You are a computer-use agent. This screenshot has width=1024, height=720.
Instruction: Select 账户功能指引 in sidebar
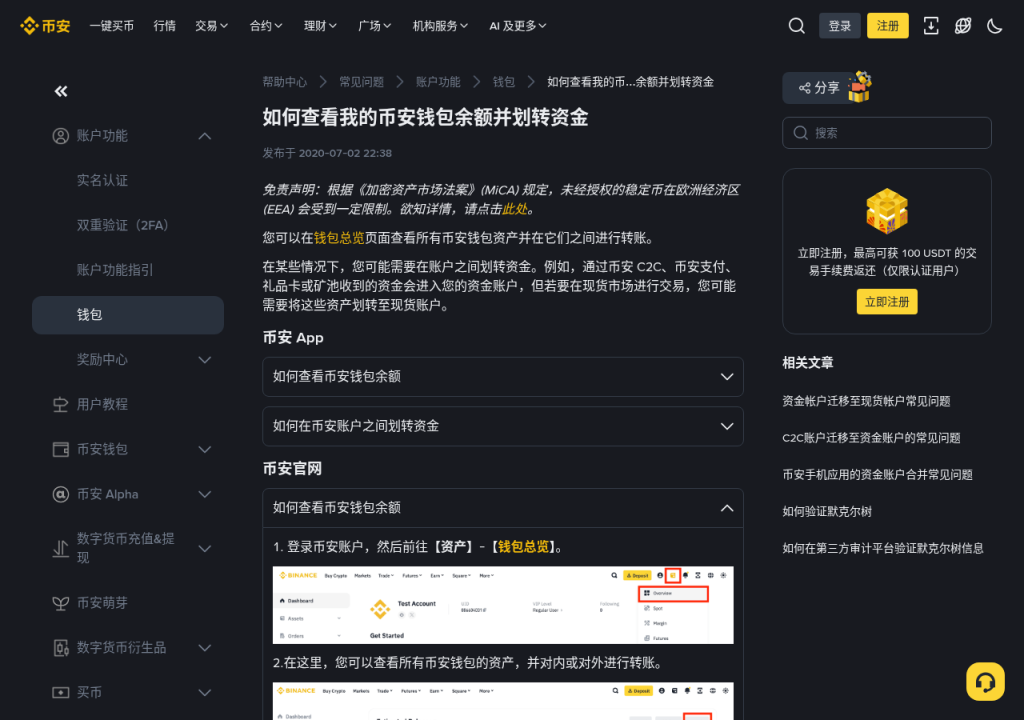click(x=115, y=270)
